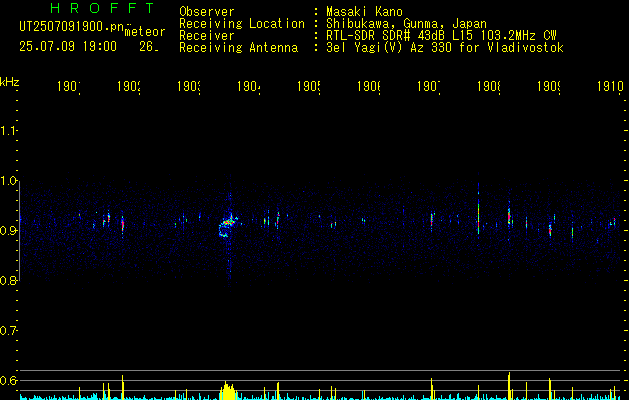The height and width of the screenshot is (400, 629).
Task: Select Shibukawa, Gunma, Japan text
Action: (x=406, y=24)
